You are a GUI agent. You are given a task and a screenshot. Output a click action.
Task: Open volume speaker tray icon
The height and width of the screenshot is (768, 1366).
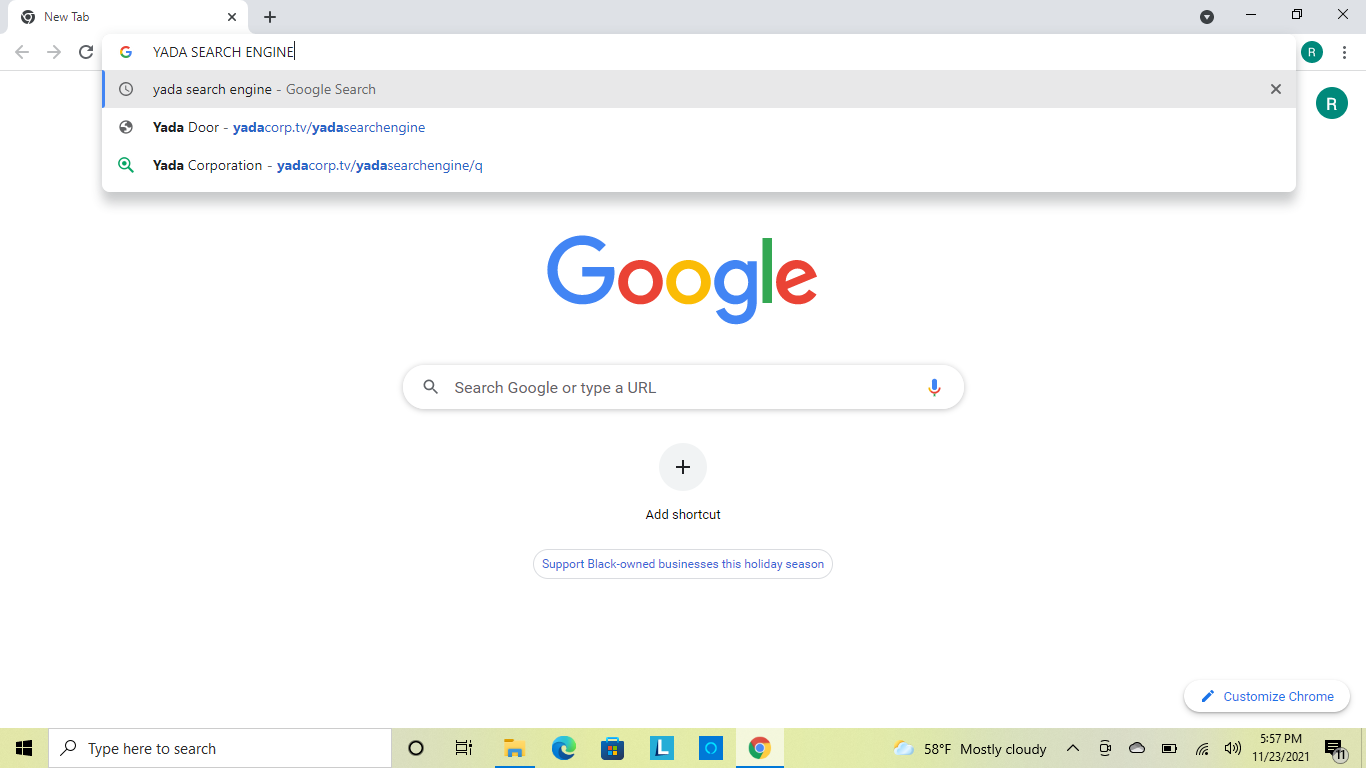(1233, 748)
